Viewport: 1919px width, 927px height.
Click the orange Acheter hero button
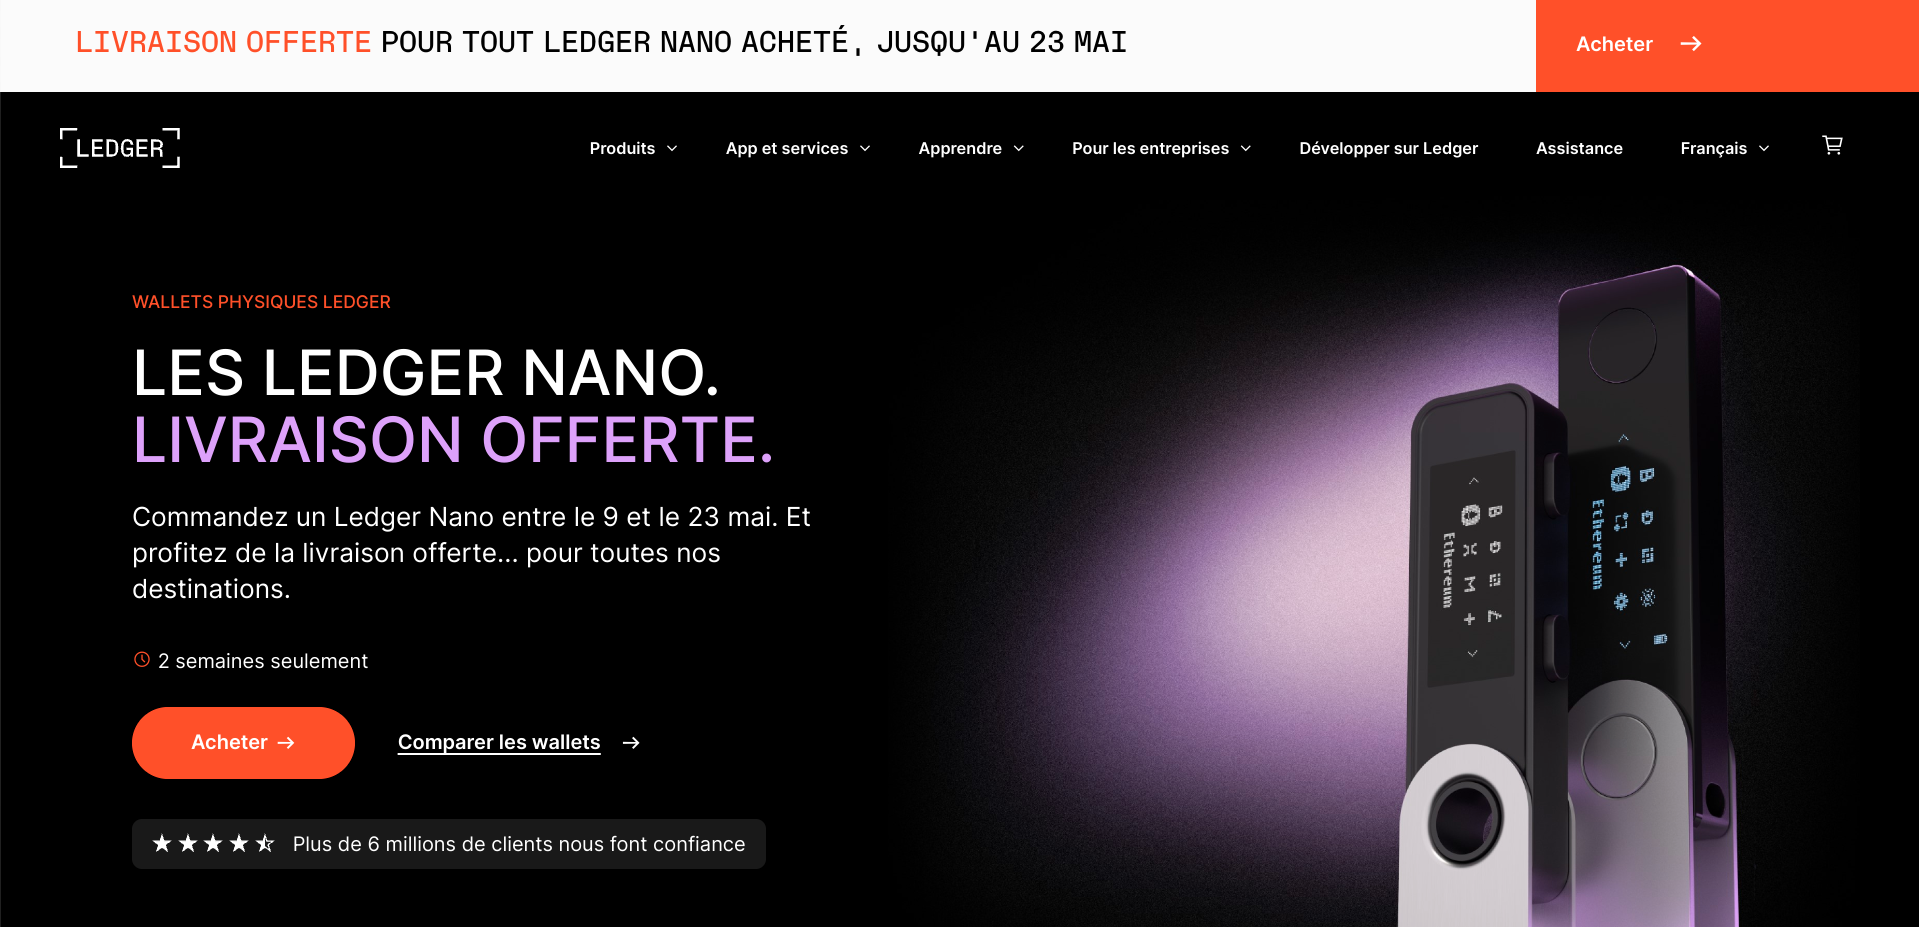click(x=243, y=743)
